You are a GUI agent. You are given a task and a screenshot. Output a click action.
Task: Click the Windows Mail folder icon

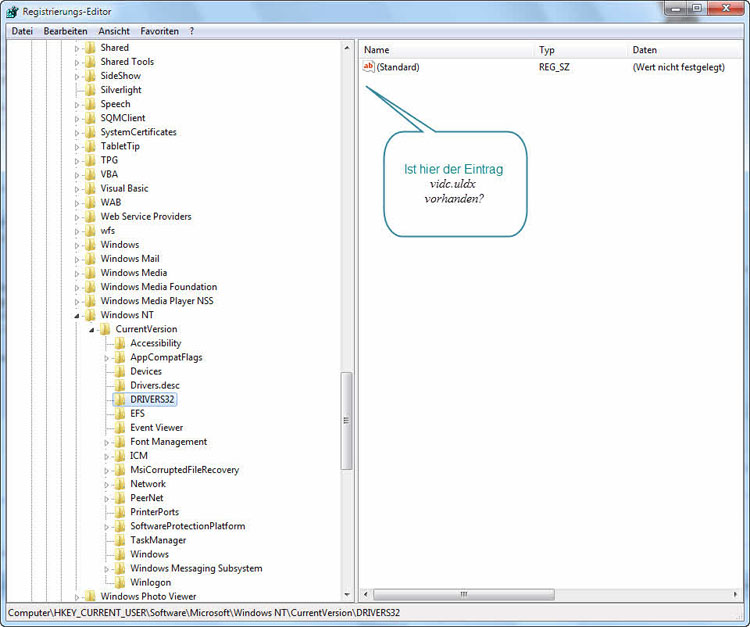(x=89, y=259)
